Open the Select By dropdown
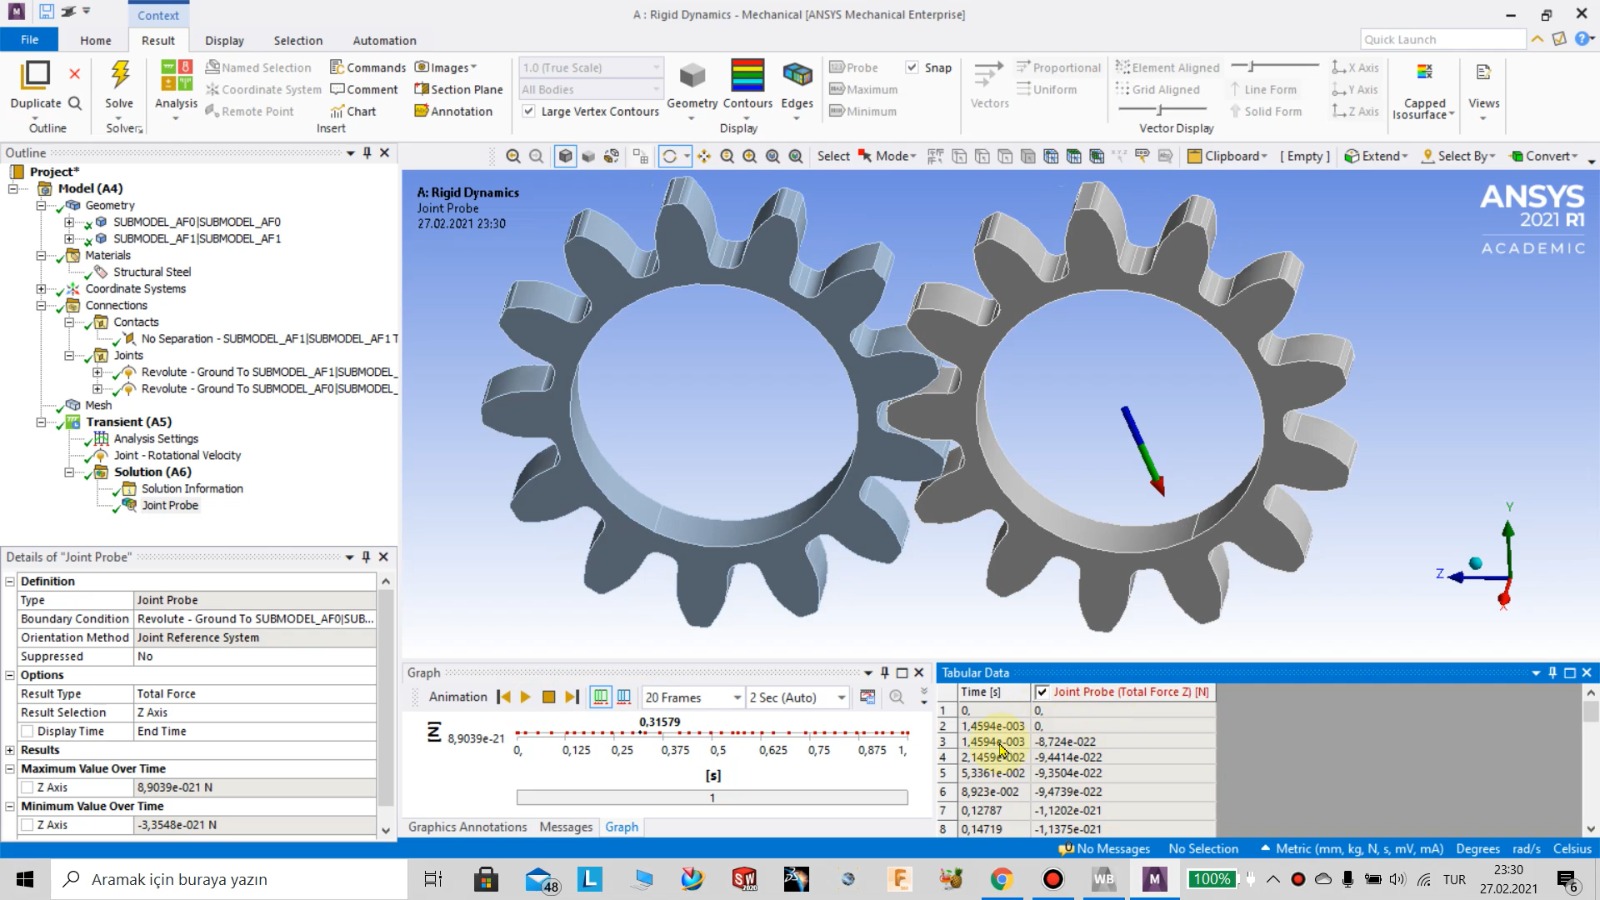Screen dimensions: 1600x900 pos(1459,156)
